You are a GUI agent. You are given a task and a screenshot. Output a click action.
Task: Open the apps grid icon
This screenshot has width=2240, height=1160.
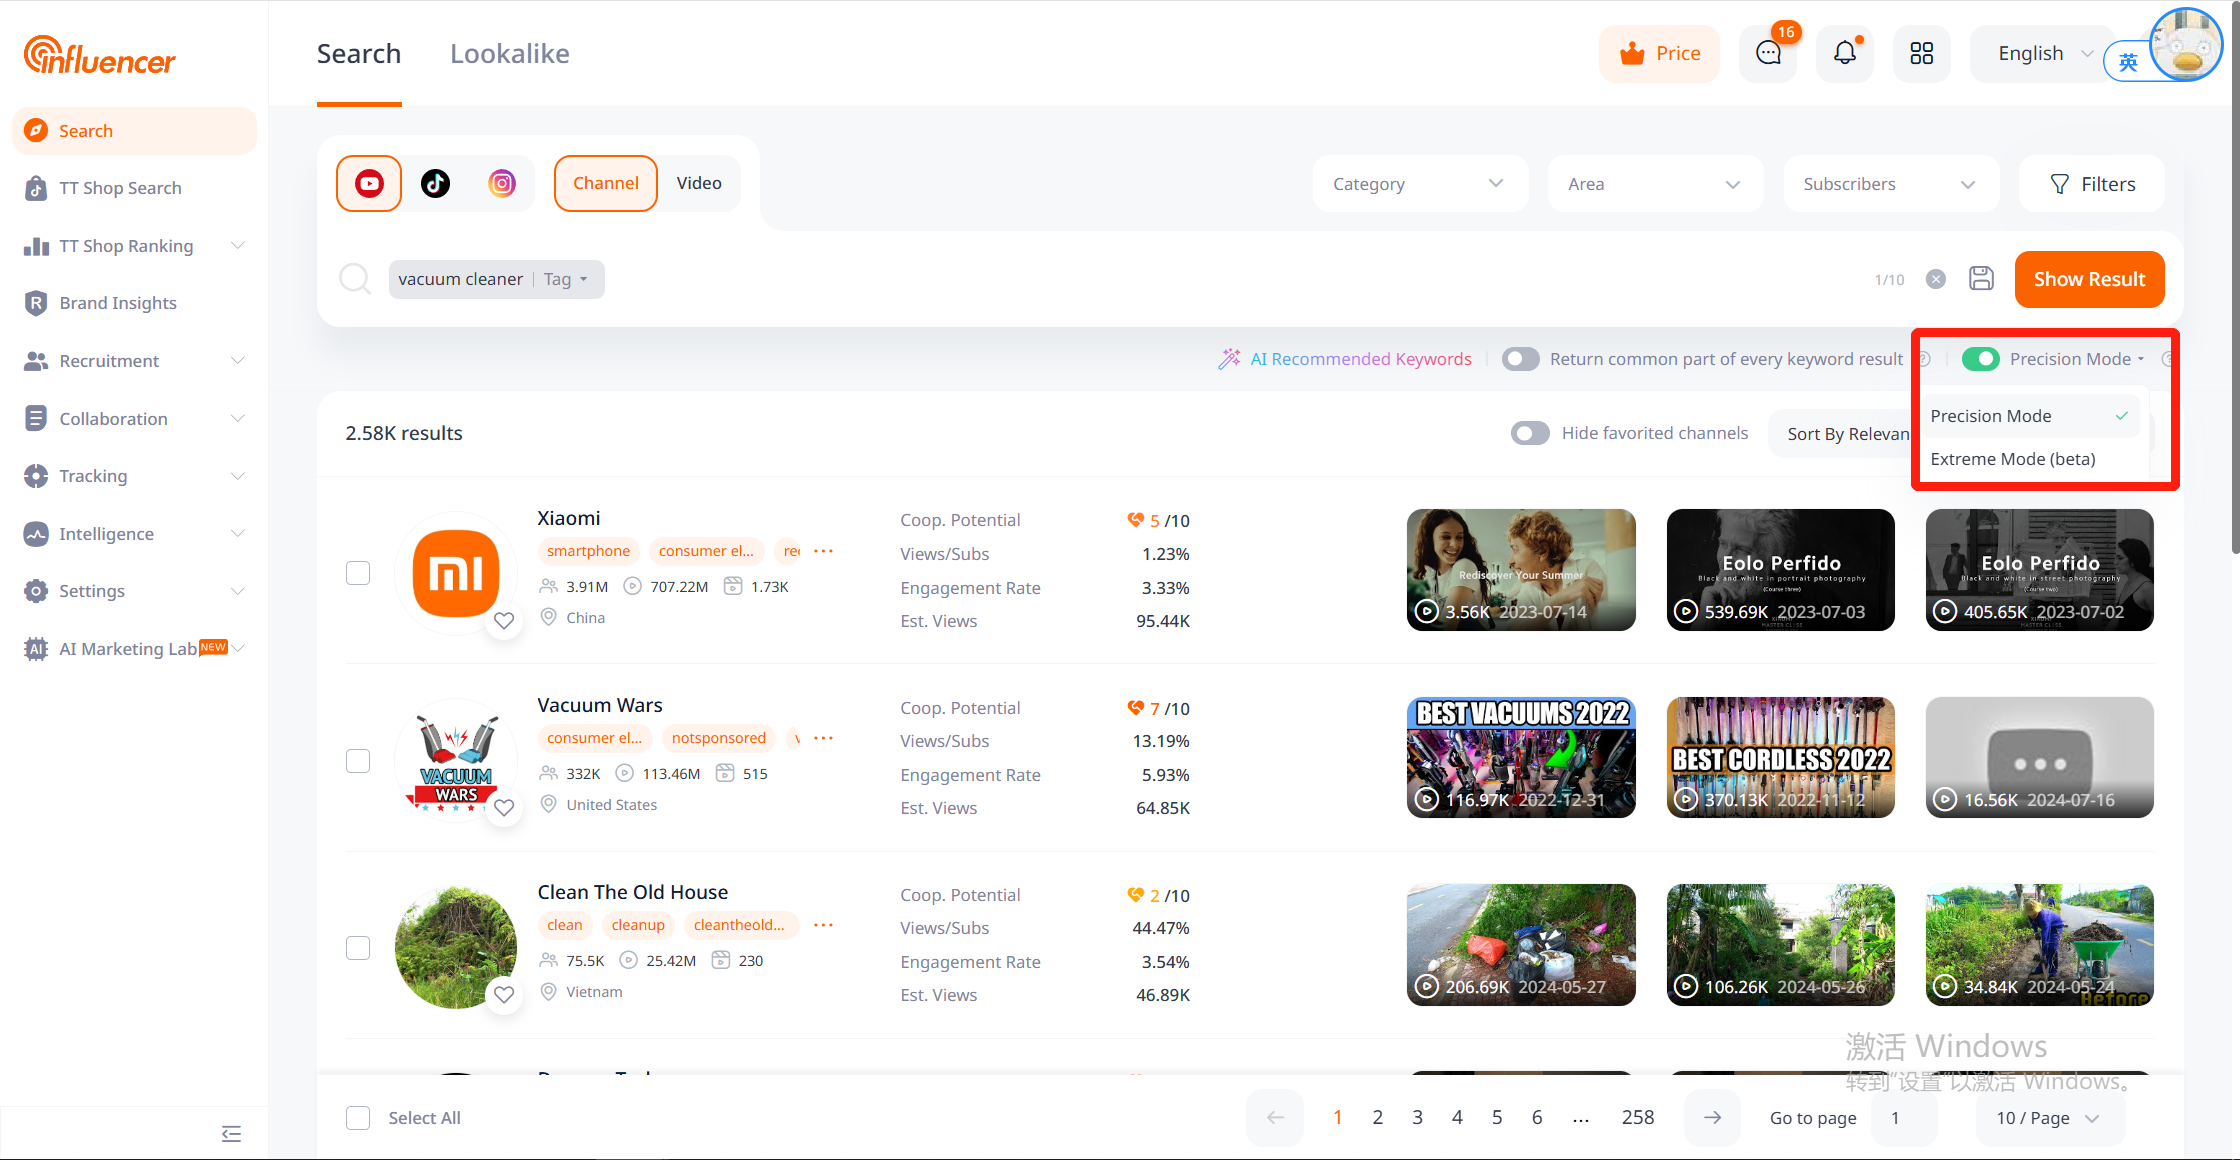click(x=1921, y=53)
